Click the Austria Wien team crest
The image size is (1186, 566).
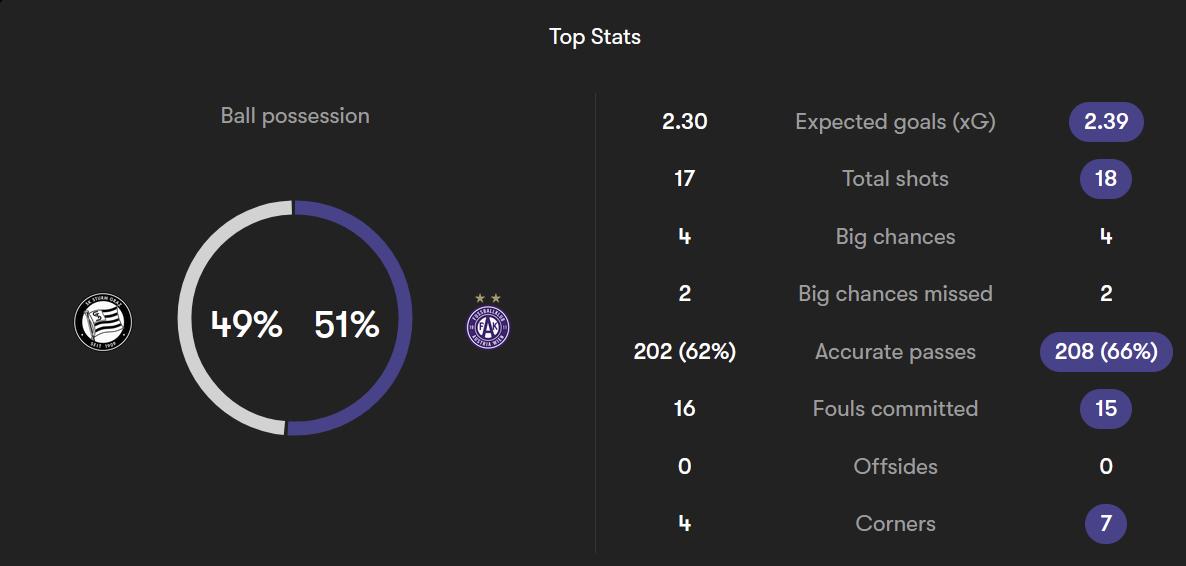pos(488,324)
